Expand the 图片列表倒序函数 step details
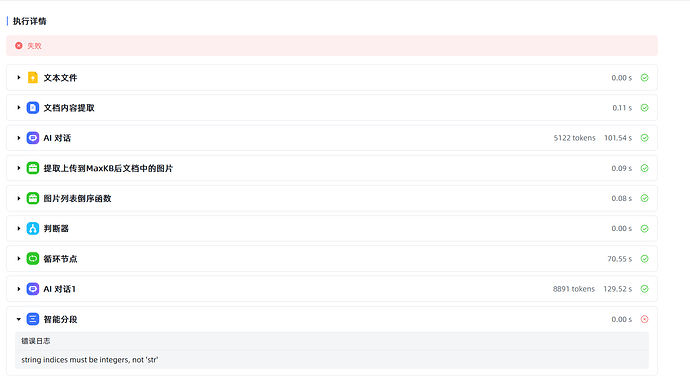The height and width of the screenshot is (387, 690). tap(18, 198)
